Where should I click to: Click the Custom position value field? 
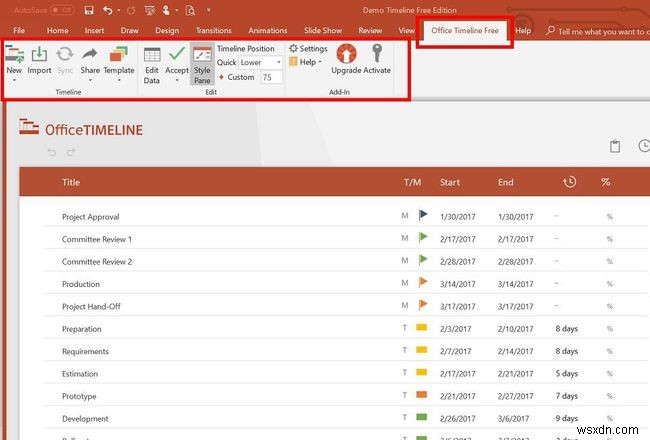pyautogui.click(x=271, y=77)
